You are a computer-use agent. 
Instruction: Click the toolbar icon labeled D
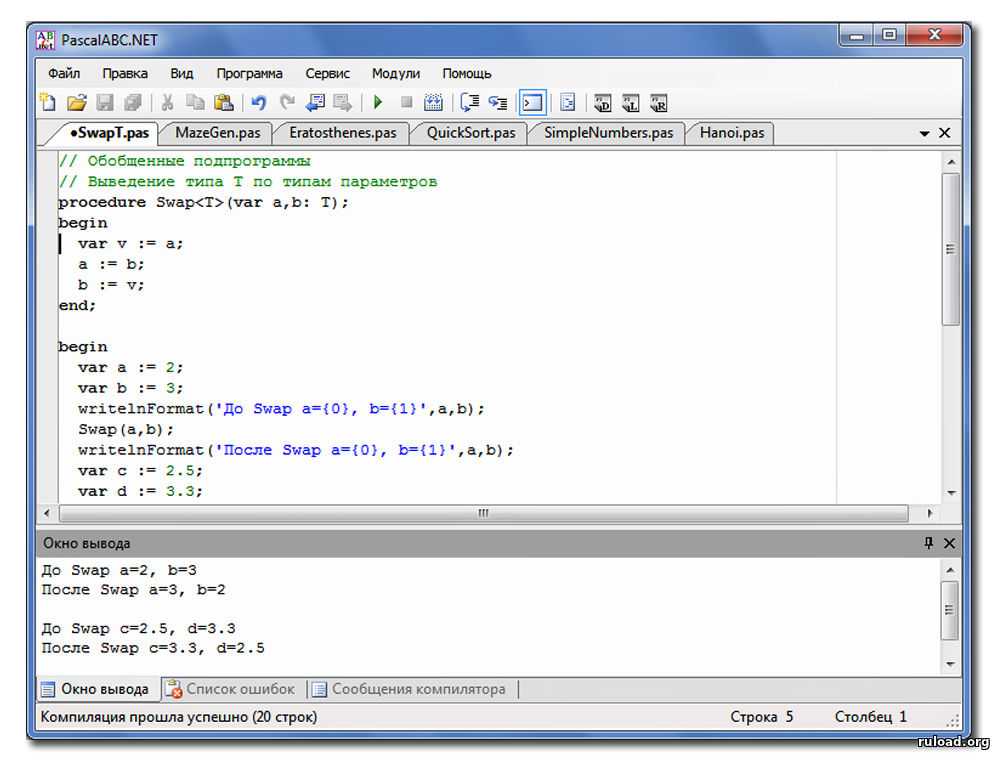tap(602, 102)
